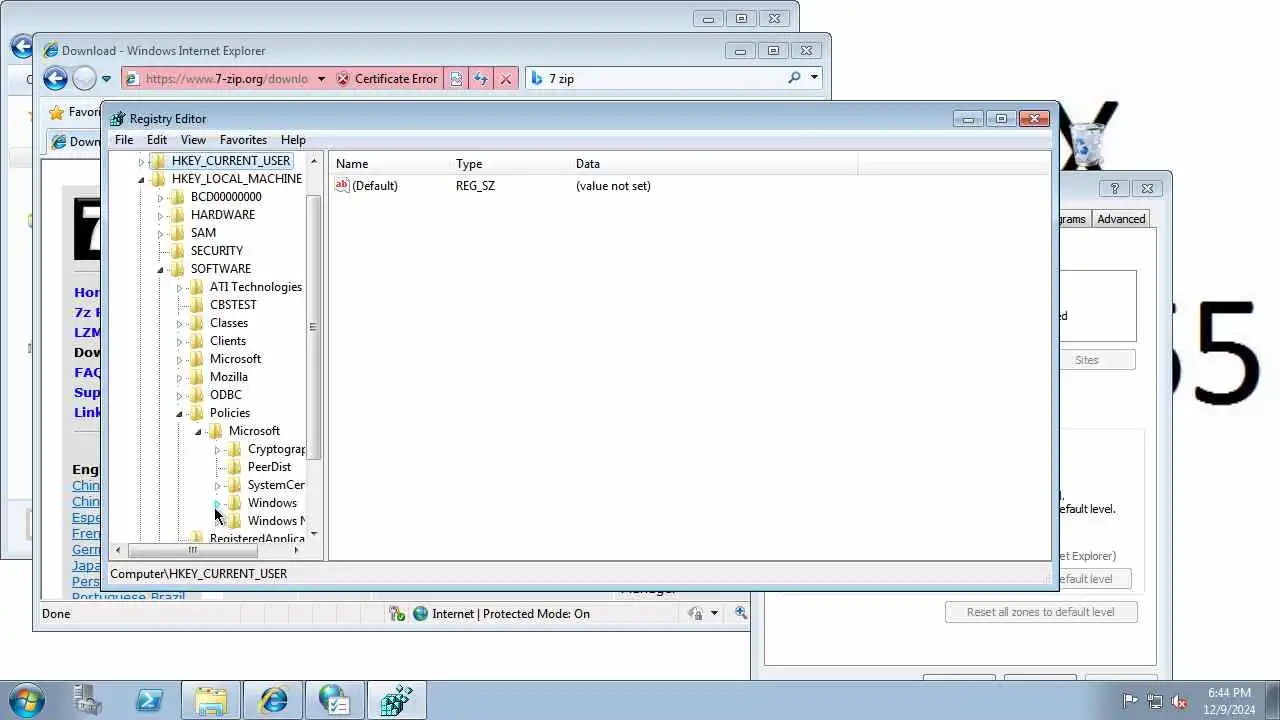Image resolution: width=1280 pixels, height=720 pixels.
Task: Click the Type column header
Action: pos(510,164)
